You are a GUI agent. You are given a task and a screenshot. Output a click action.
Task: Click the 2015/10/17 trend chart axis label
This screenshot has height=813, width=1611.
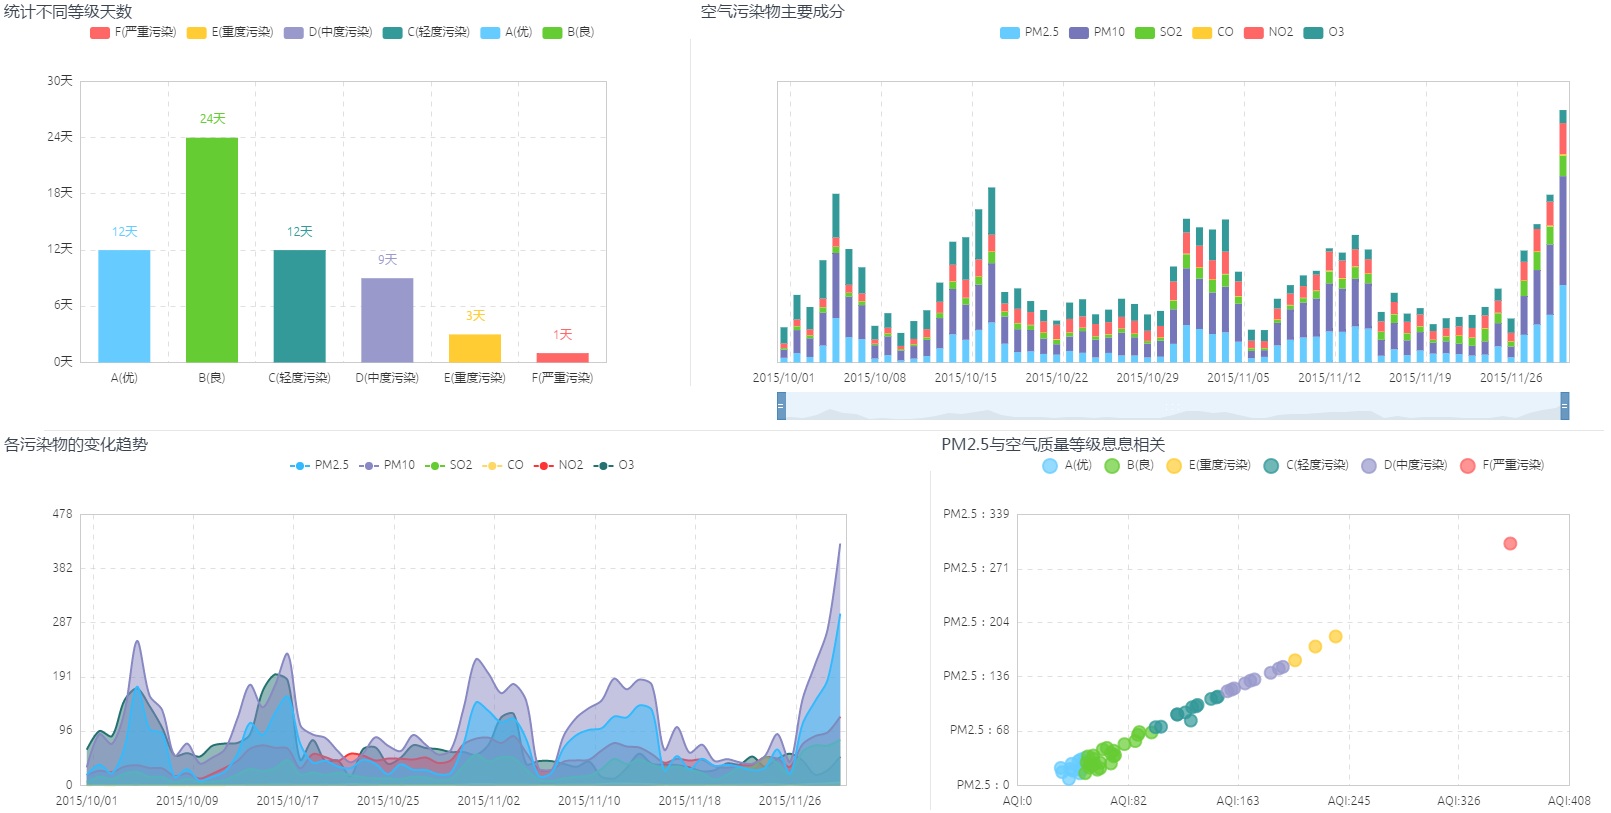[287, 801]
